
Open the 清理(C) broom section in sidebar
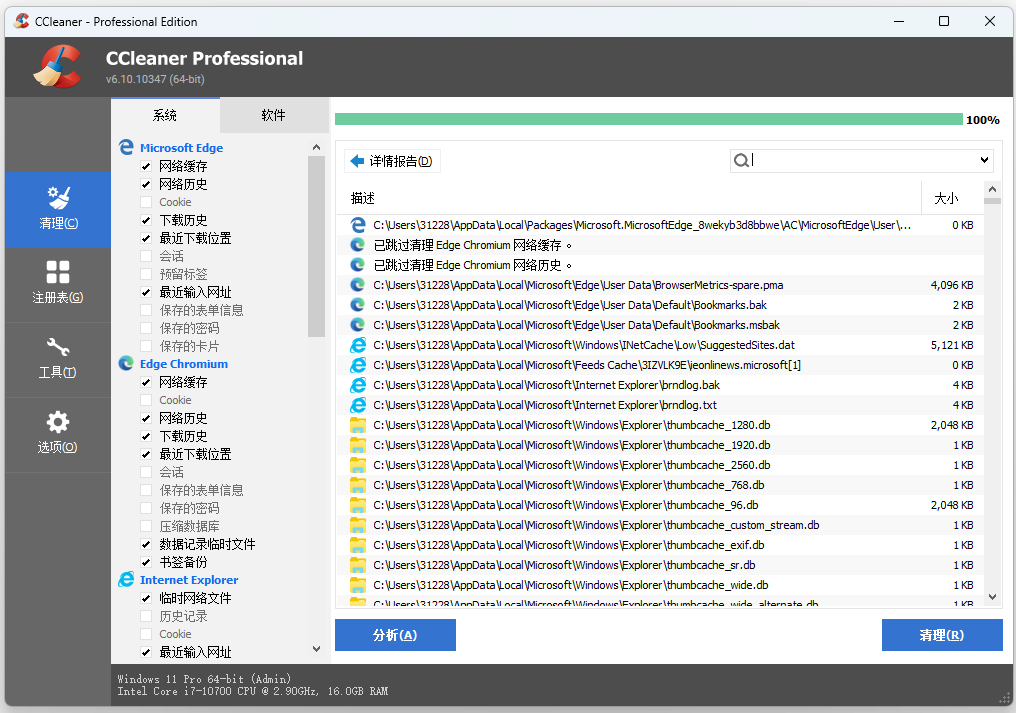pyautogui.click(x=58, y=210)
